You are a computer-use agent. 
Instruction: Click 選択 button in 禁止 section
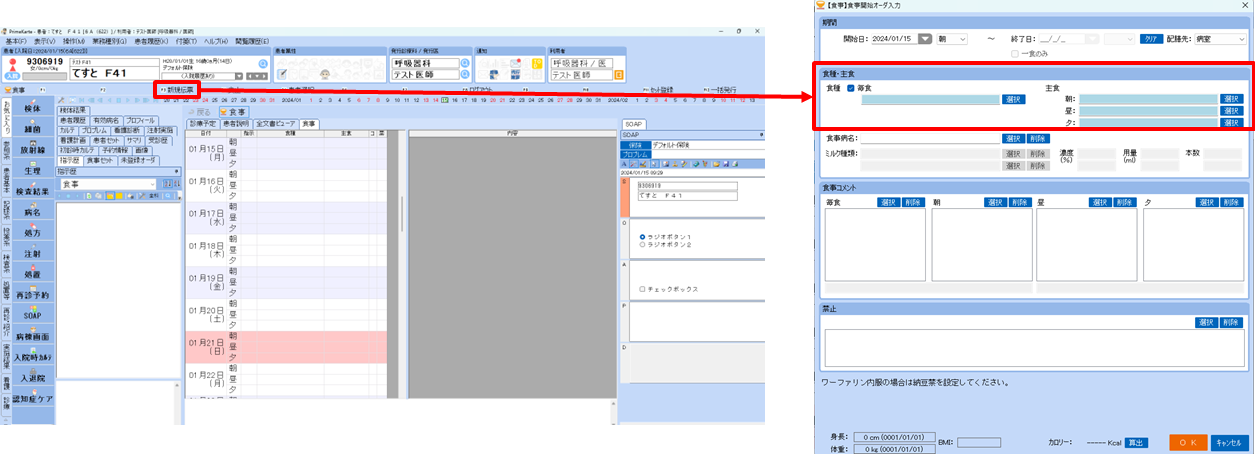(1206, 322)
